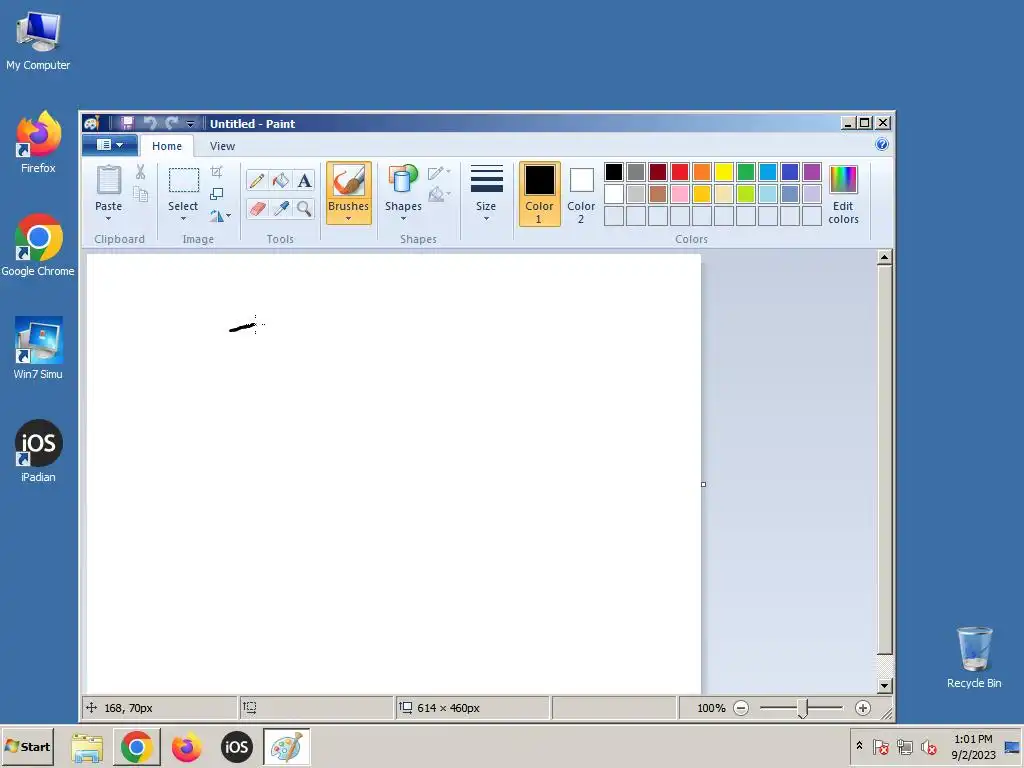1024x768 pixels.
Task: Click the zoom in plus button
Action: (x=863, y=708)
